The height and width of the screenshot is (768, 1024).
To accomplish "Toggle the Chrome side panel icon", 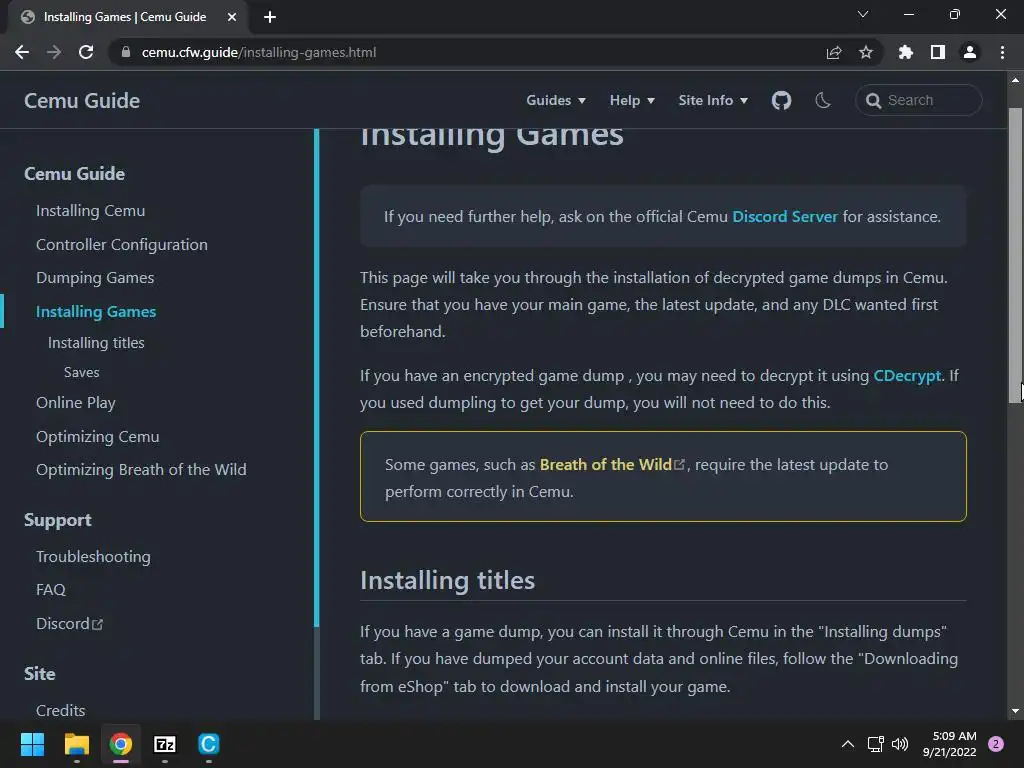I will coord(938,52).
